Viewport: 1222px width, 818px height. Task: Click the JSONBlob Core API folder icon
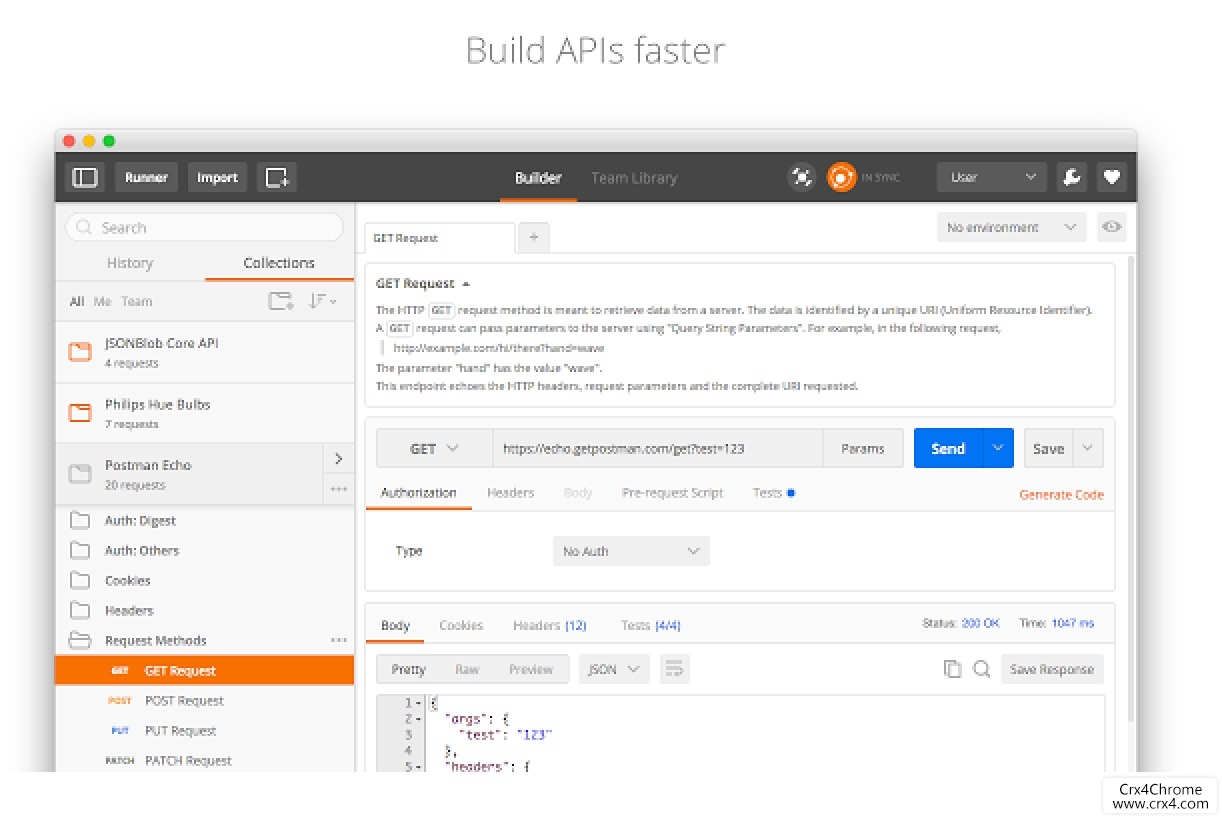click(79, 352)
